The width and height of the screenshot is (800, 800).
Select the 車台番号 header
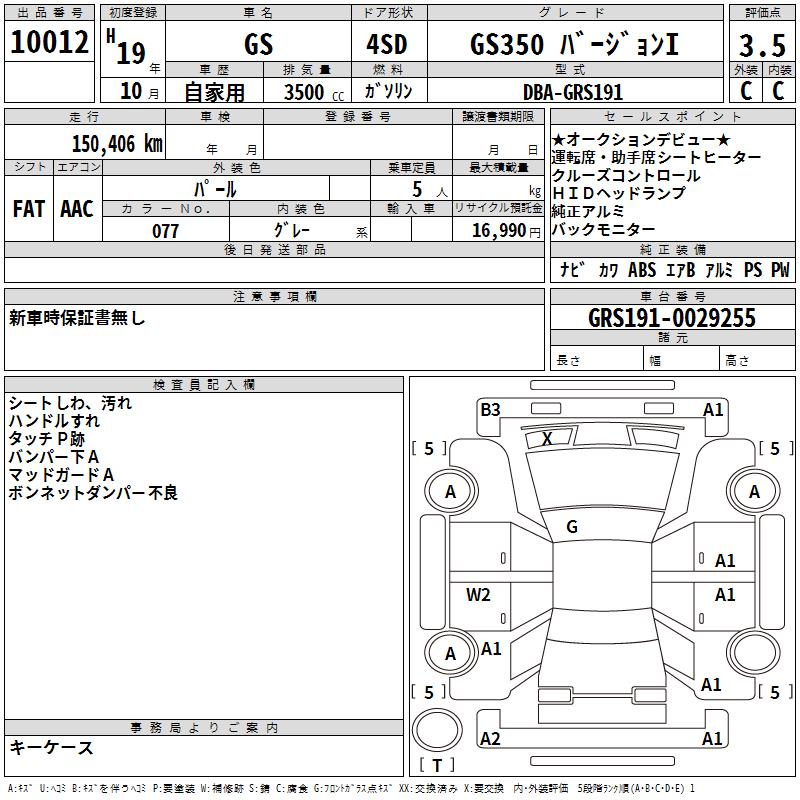[x=672, y=296]
